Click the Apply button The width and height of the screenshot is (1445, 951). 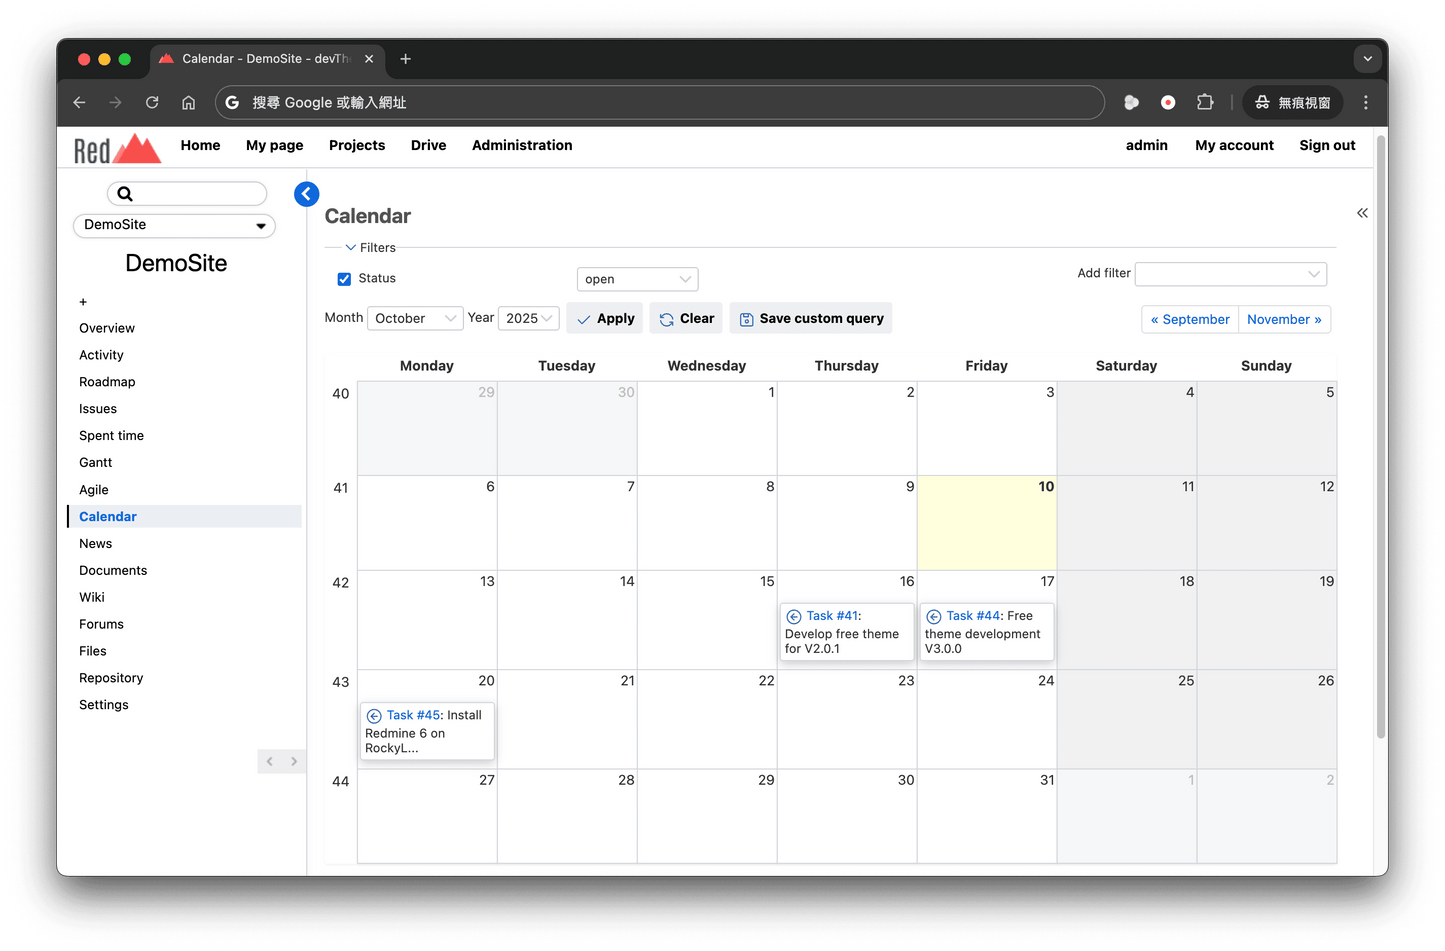606,319
